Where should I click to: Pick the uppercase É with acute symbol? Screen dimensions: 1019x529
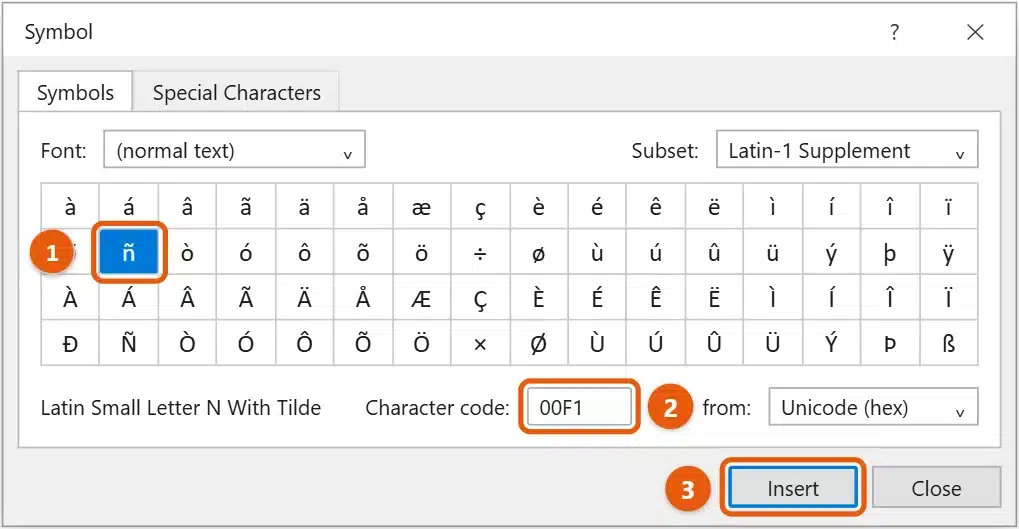pyautogui.click(x=597, y=298)
